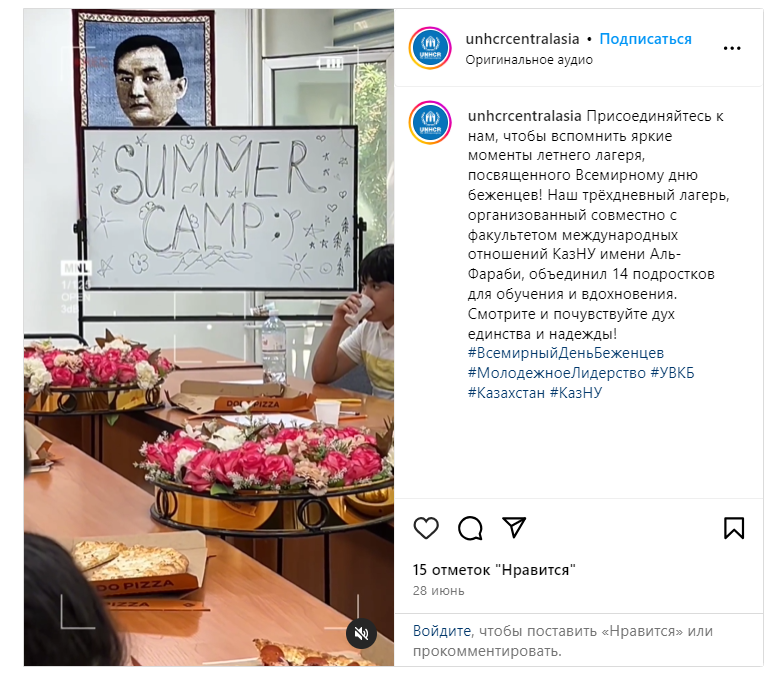Unmute the video with the speaker icon
The height and width of the screenshot is (687, 783).
tap(361, 634)
